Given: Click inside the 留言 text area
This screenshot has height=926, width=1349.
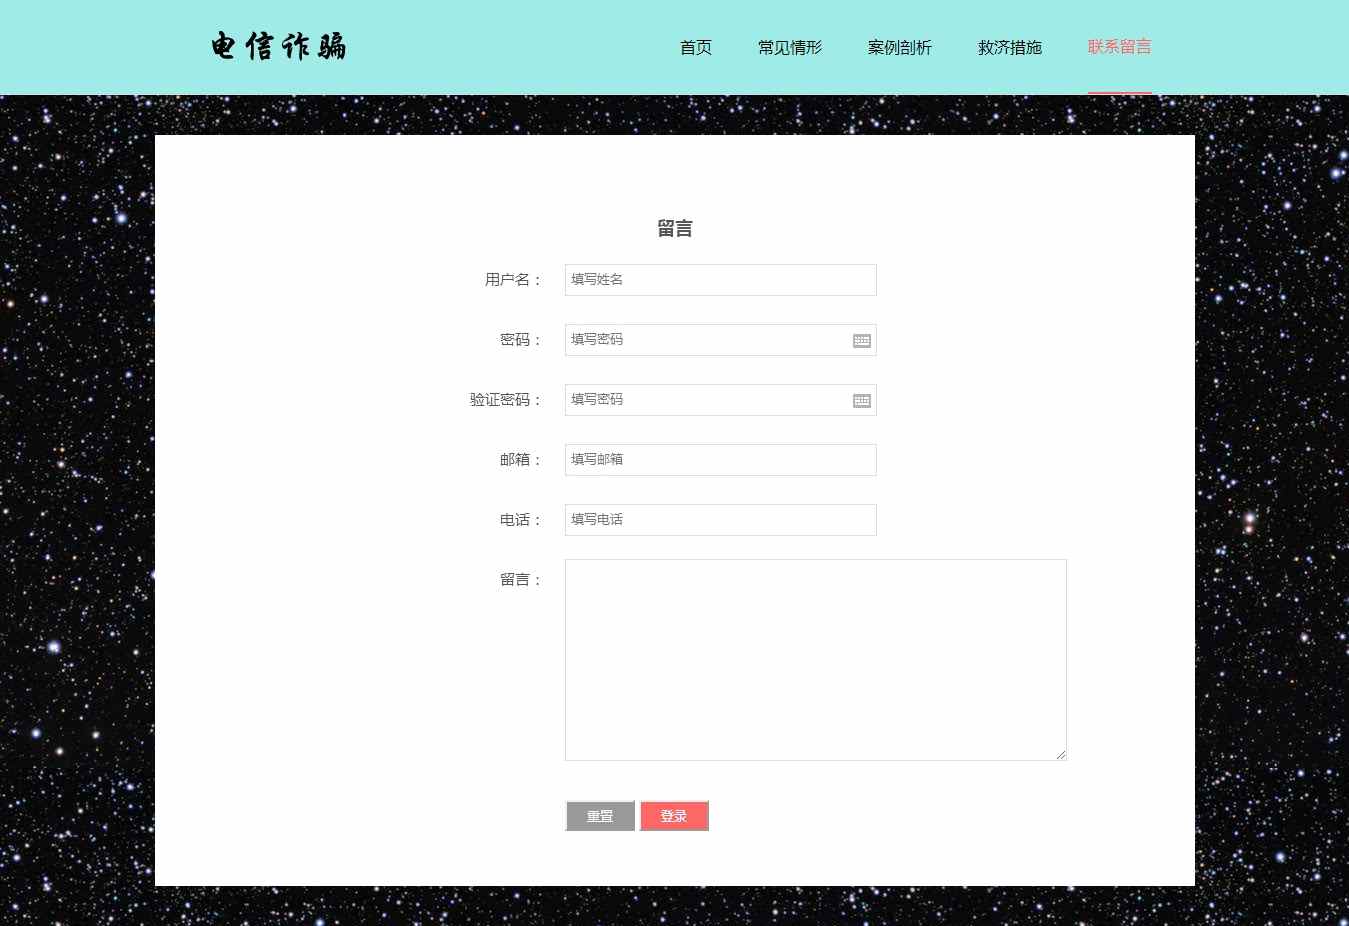Looking at the screenshot, I should (x=816, y=660).
